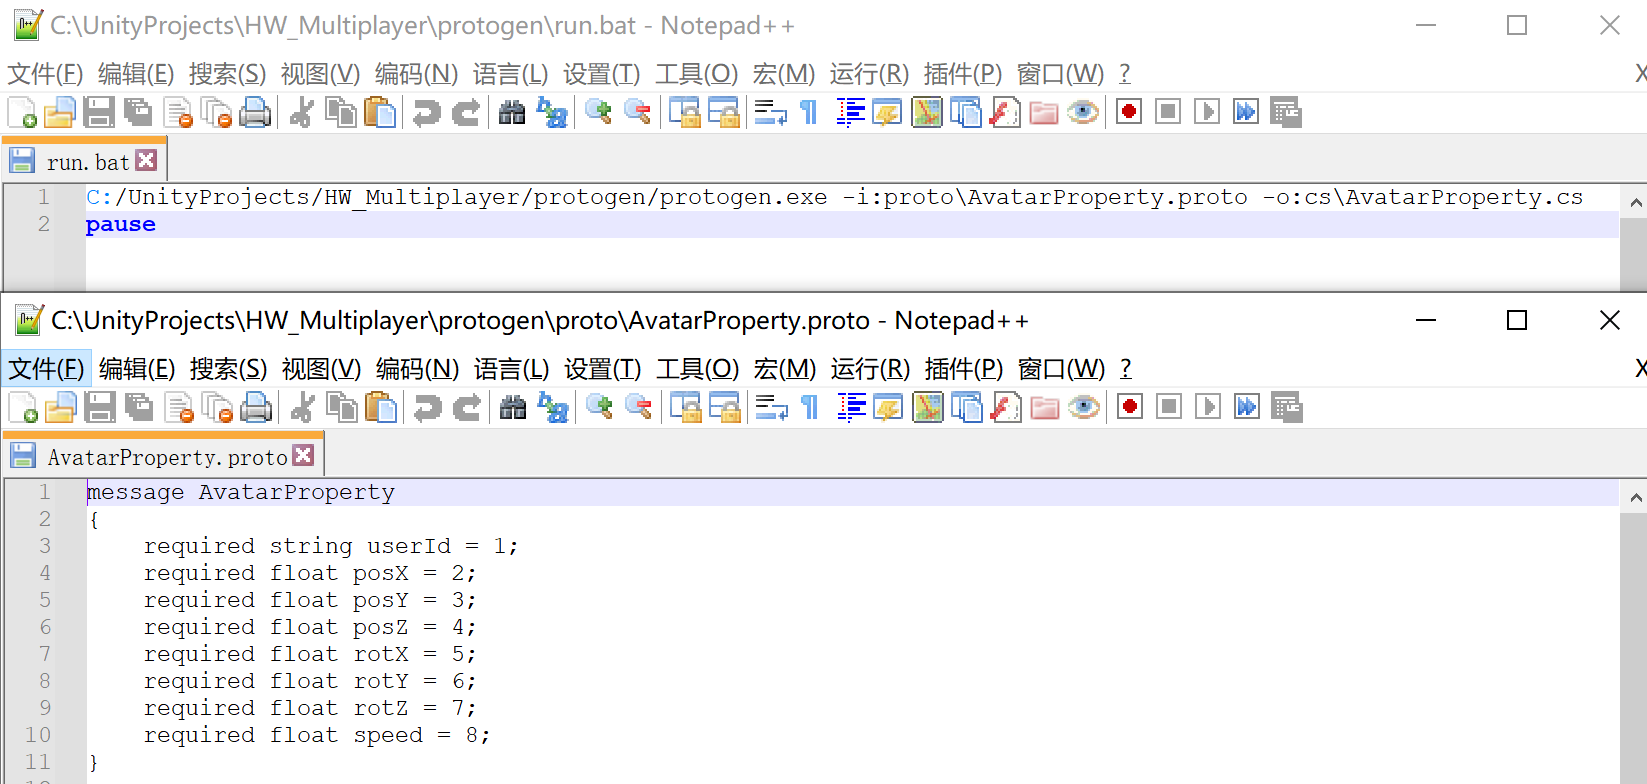1647x784 pixels.
Task: Click Save icon in run.bat window toolbar
Action: (99, 112)
